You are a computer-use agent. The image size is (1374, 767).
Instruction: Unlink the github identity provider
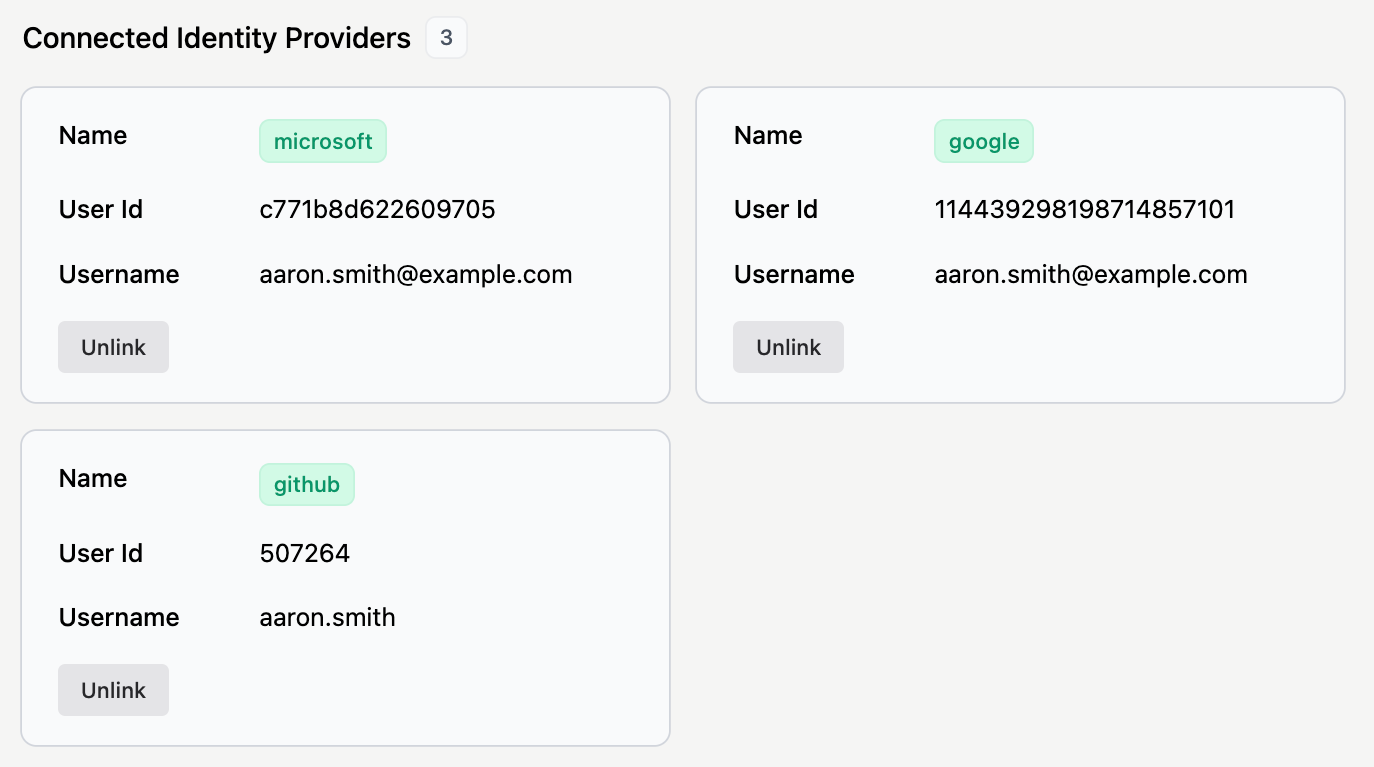[x=113, y=689]
